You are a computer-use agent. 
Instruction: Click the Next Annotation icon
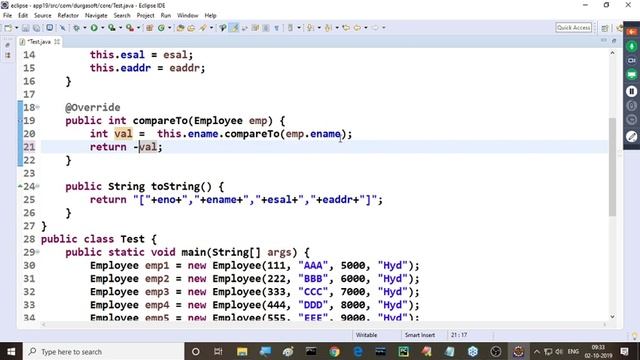(x=311, y=28)
